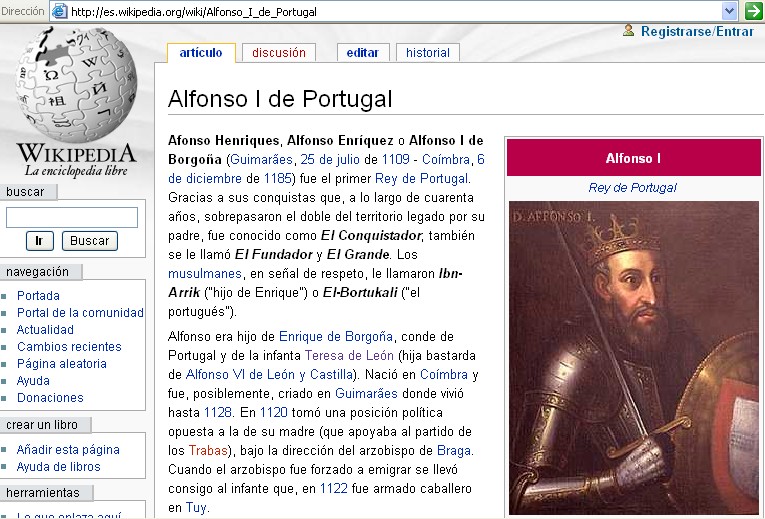Screen dimensions: 765x519
Task: Open Ayuda de libros link
Action: click(59, 467)
